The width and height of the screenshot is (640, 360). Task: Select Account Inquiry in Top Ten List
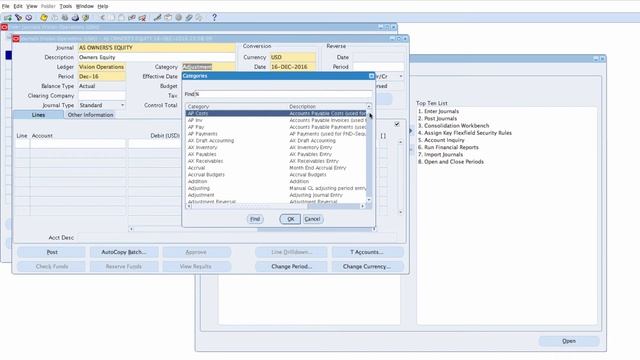(x=441, y=140)
